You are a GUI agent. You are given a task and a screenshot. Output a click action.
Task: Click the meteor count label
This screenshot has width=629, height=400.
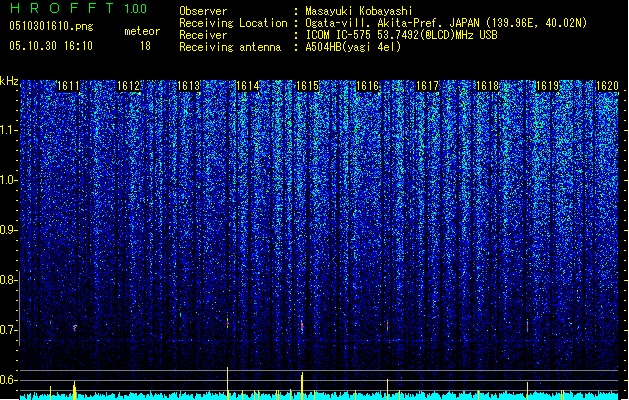[x=142, y=31]
